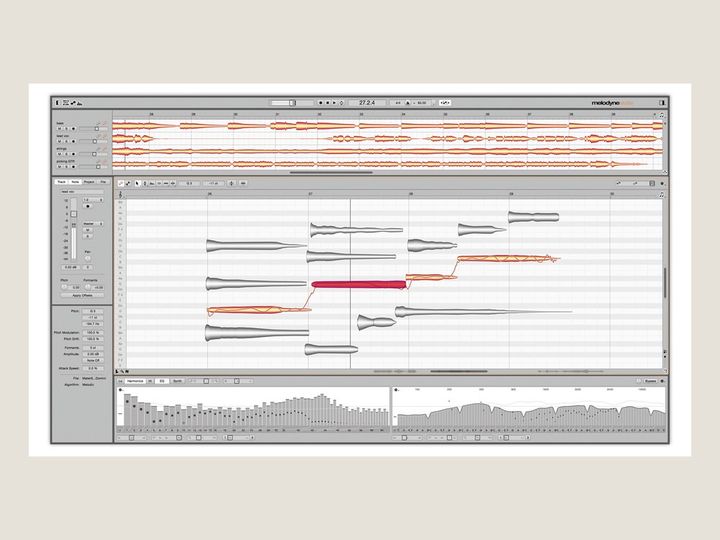Viewport: 720px width, 540px height.
Task: Mute the lead voc track
Action: pos(59,141)
